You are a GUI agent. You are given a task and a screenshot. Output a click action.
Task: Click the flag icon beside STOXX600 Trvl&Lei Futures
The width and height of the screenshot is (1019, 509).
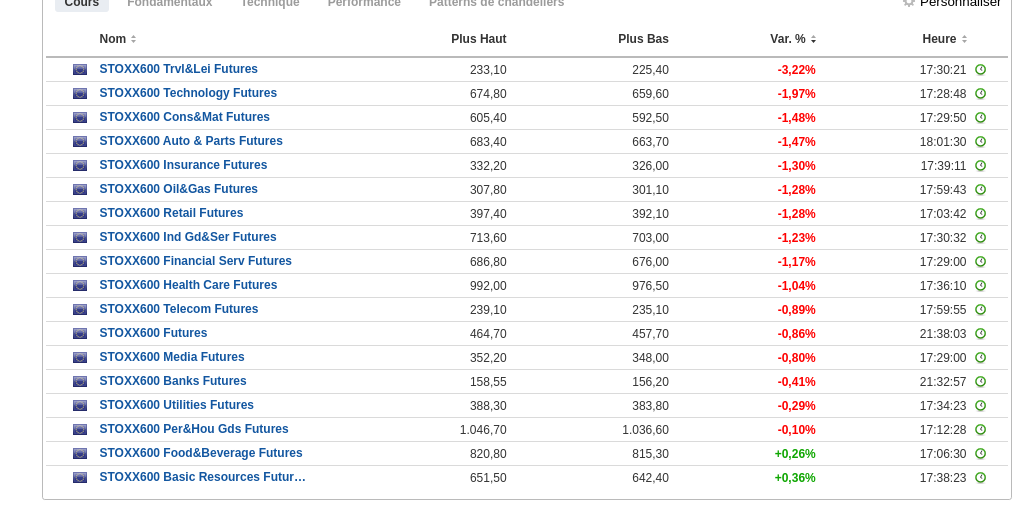pos(80,70)
